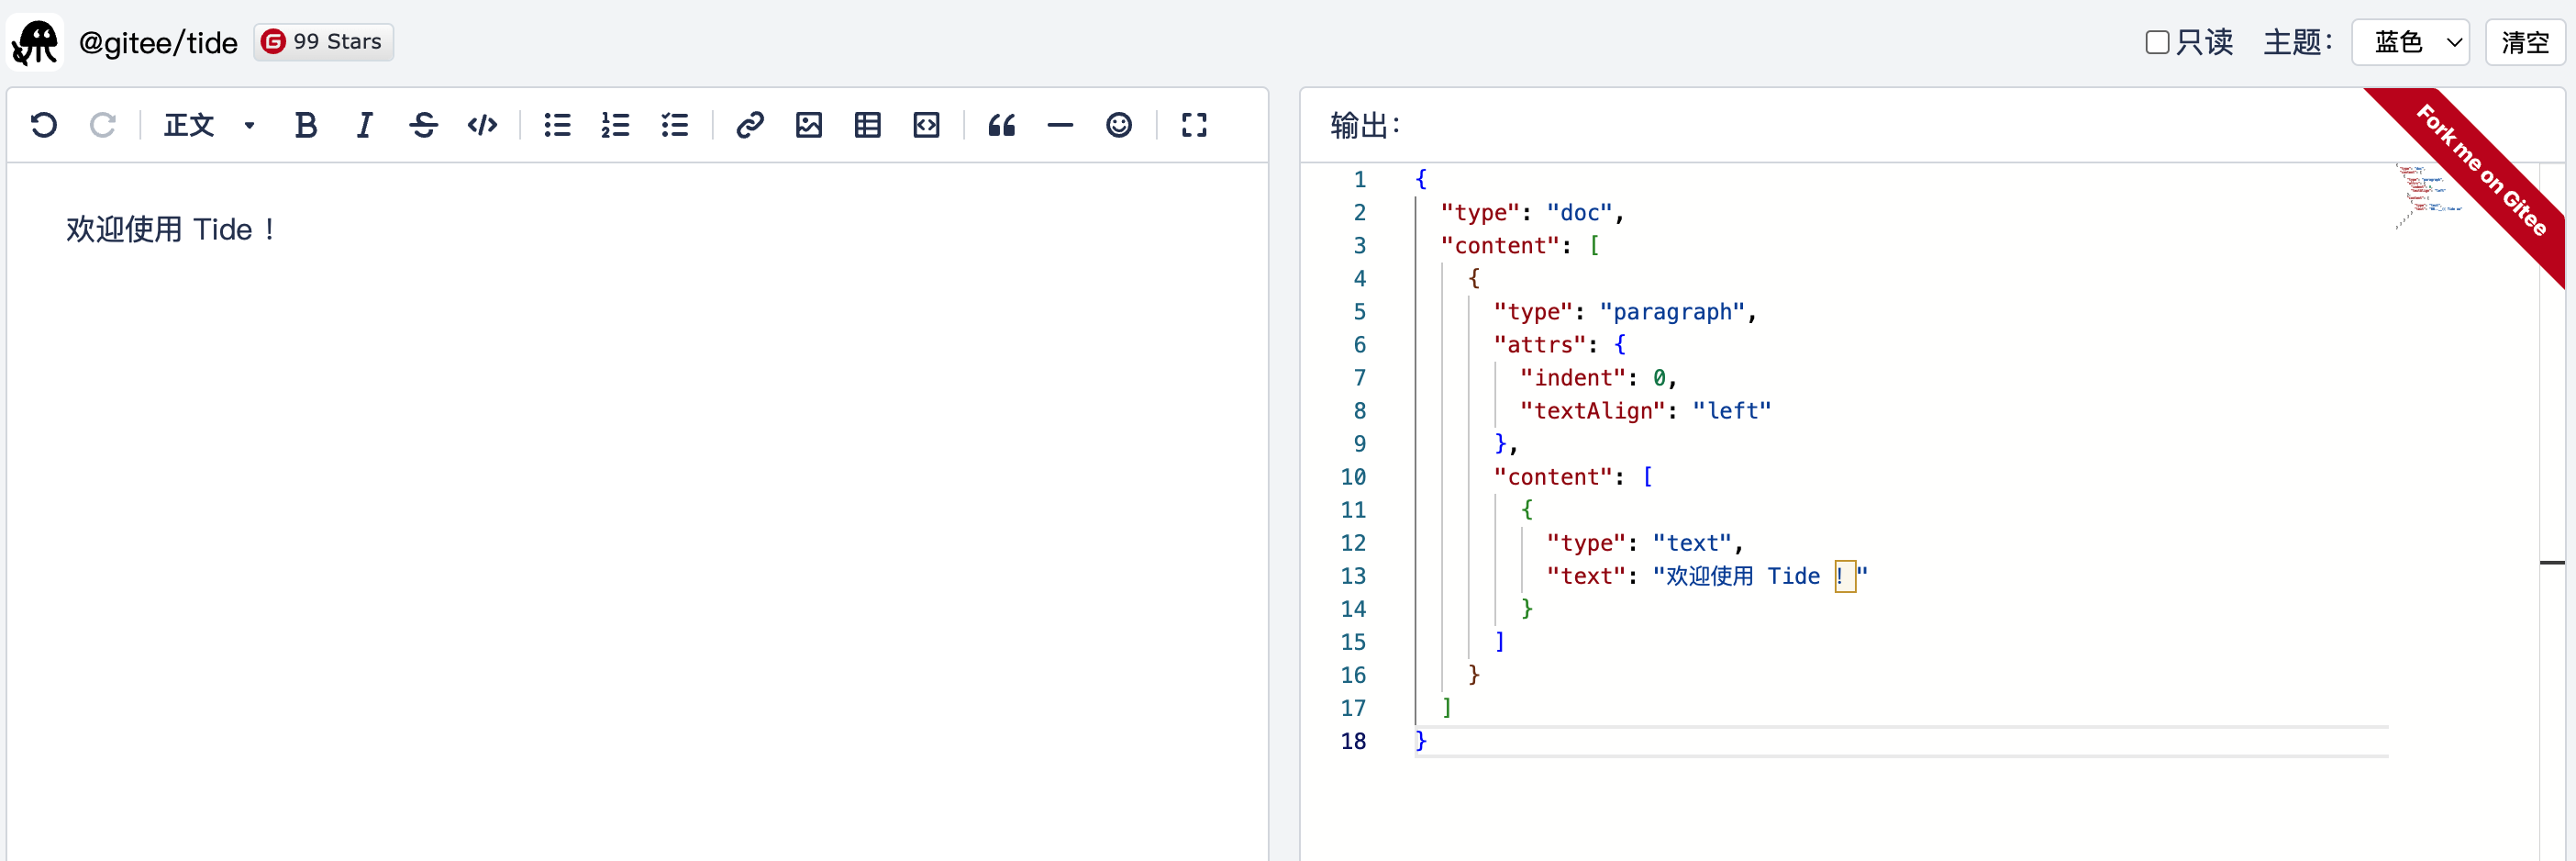Open the @gitee/tide title link

coord(158,43)
